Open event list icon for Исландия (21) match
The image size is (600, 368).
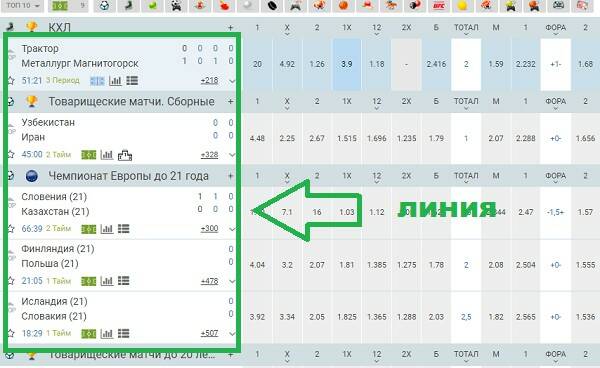point(124,334)
